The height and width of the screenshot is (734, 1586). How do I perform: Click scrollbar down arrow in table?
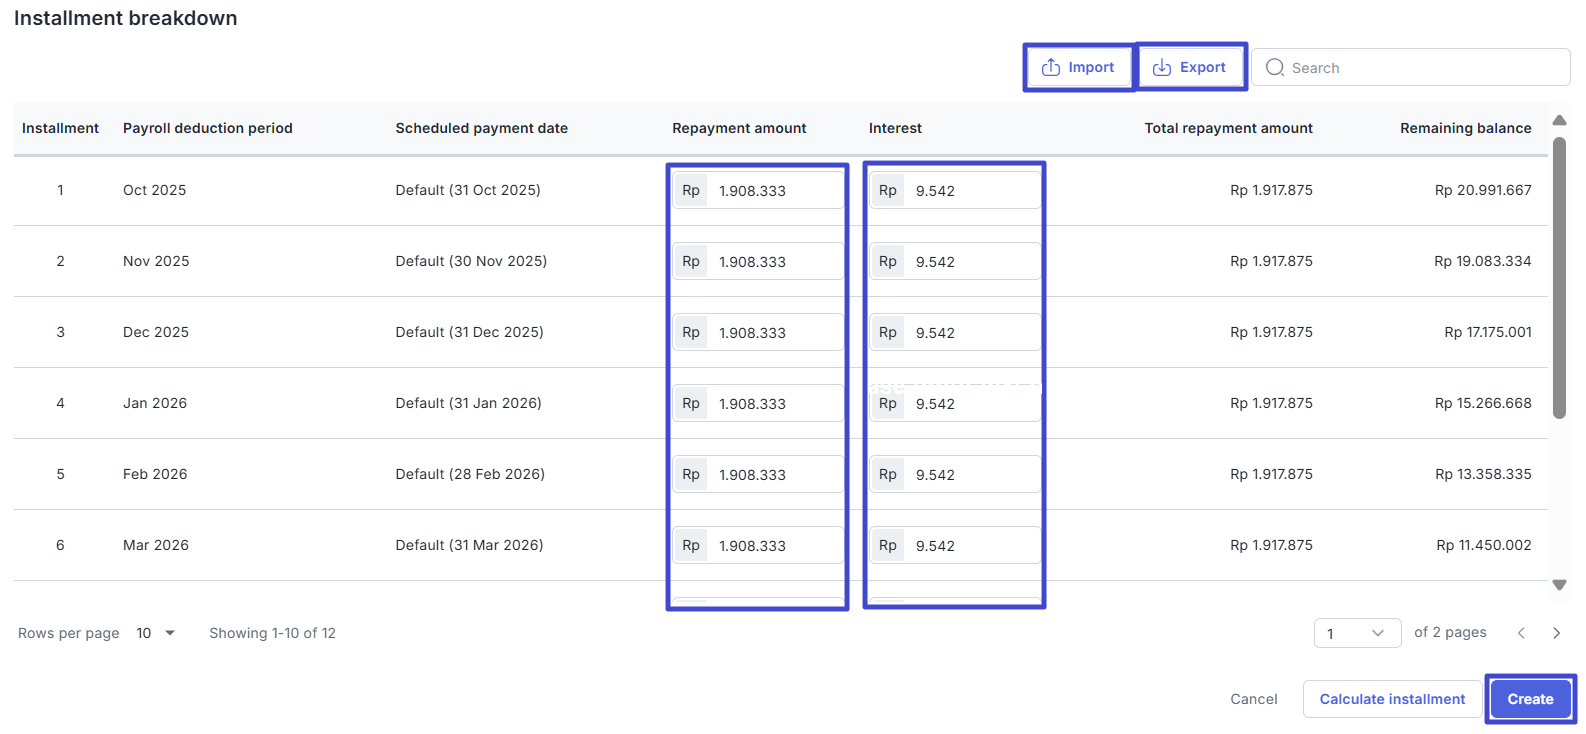1559,585
